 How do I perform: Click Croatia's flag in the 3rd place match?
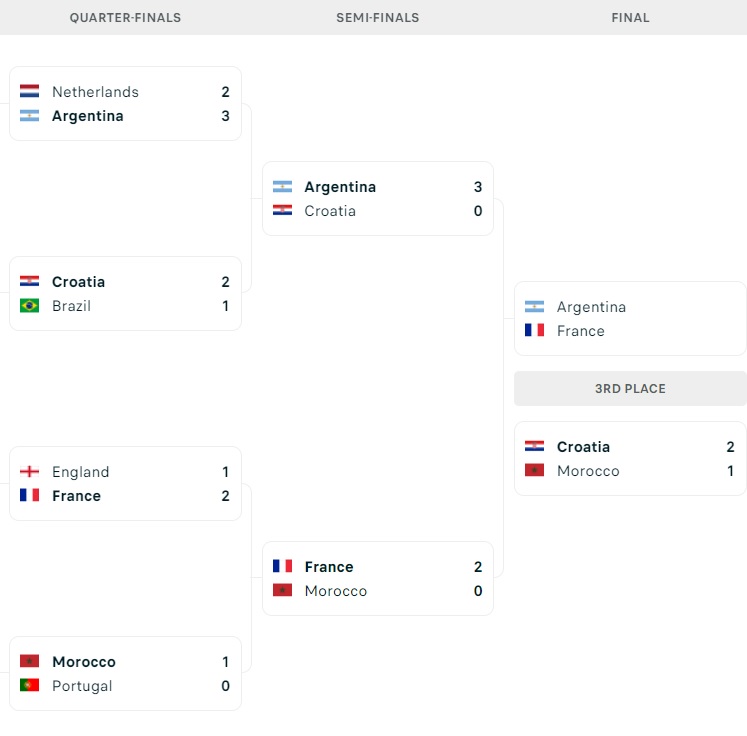534,447
